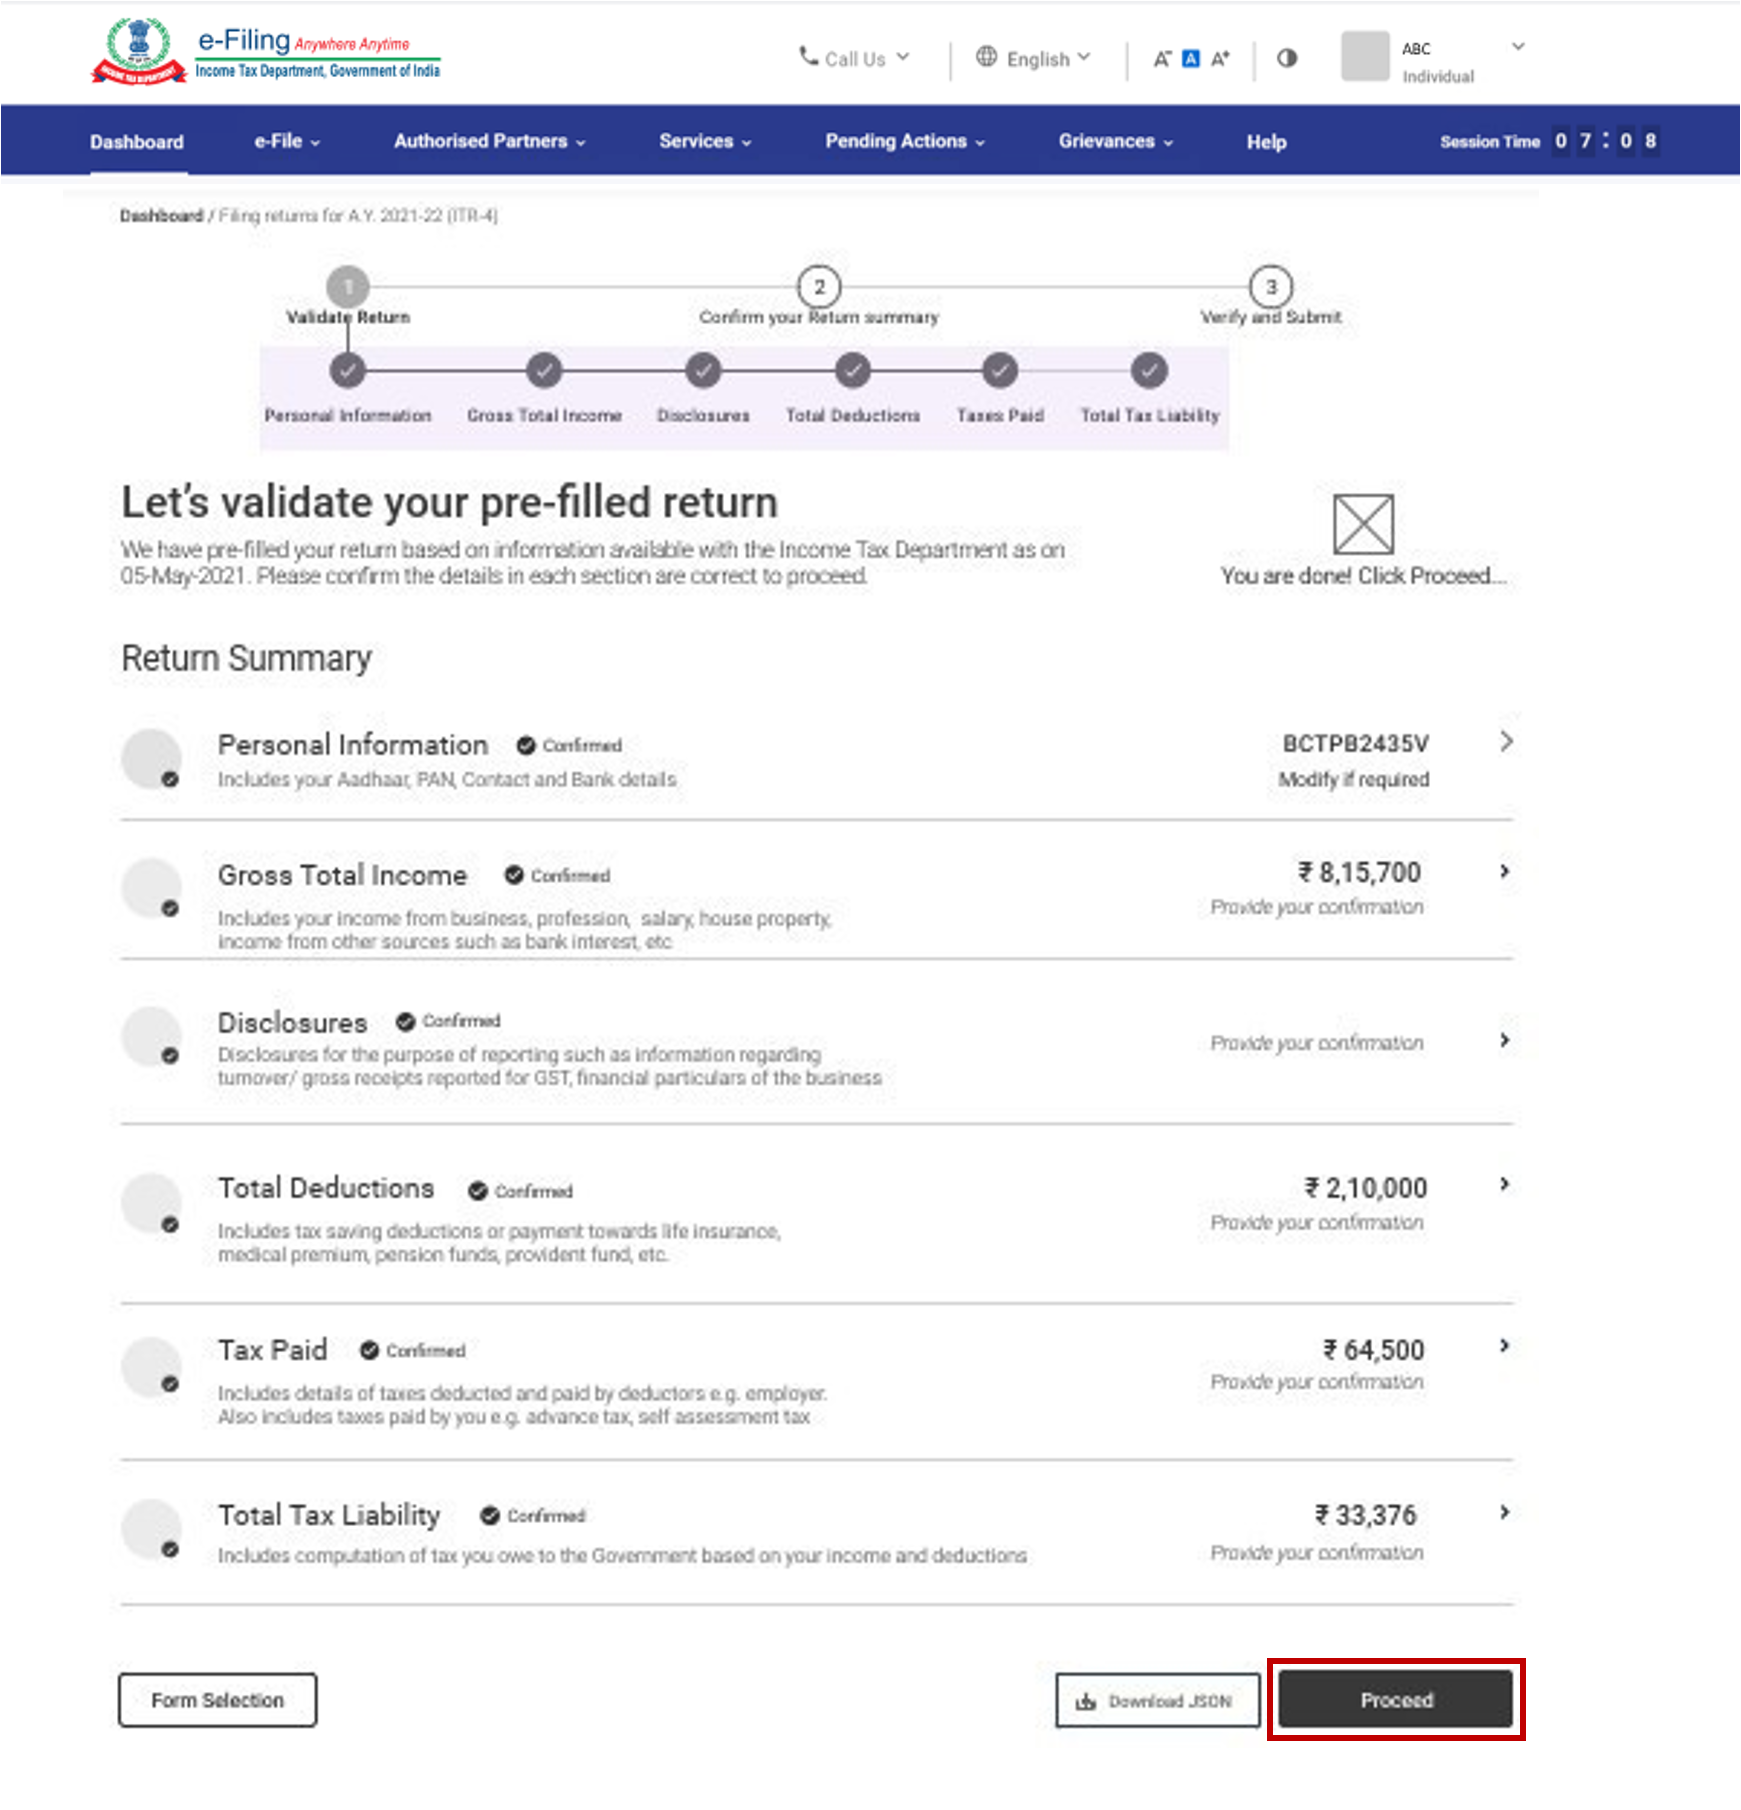Click the globe language icon

coord(986,57)
